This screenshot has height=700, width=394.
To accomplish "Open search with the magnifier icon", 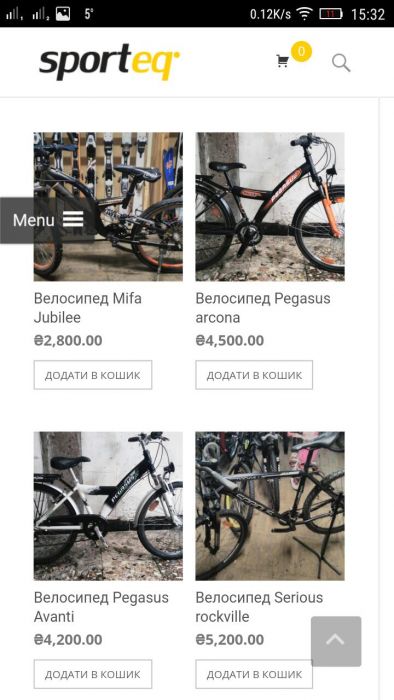I will (x=341, y=63).
